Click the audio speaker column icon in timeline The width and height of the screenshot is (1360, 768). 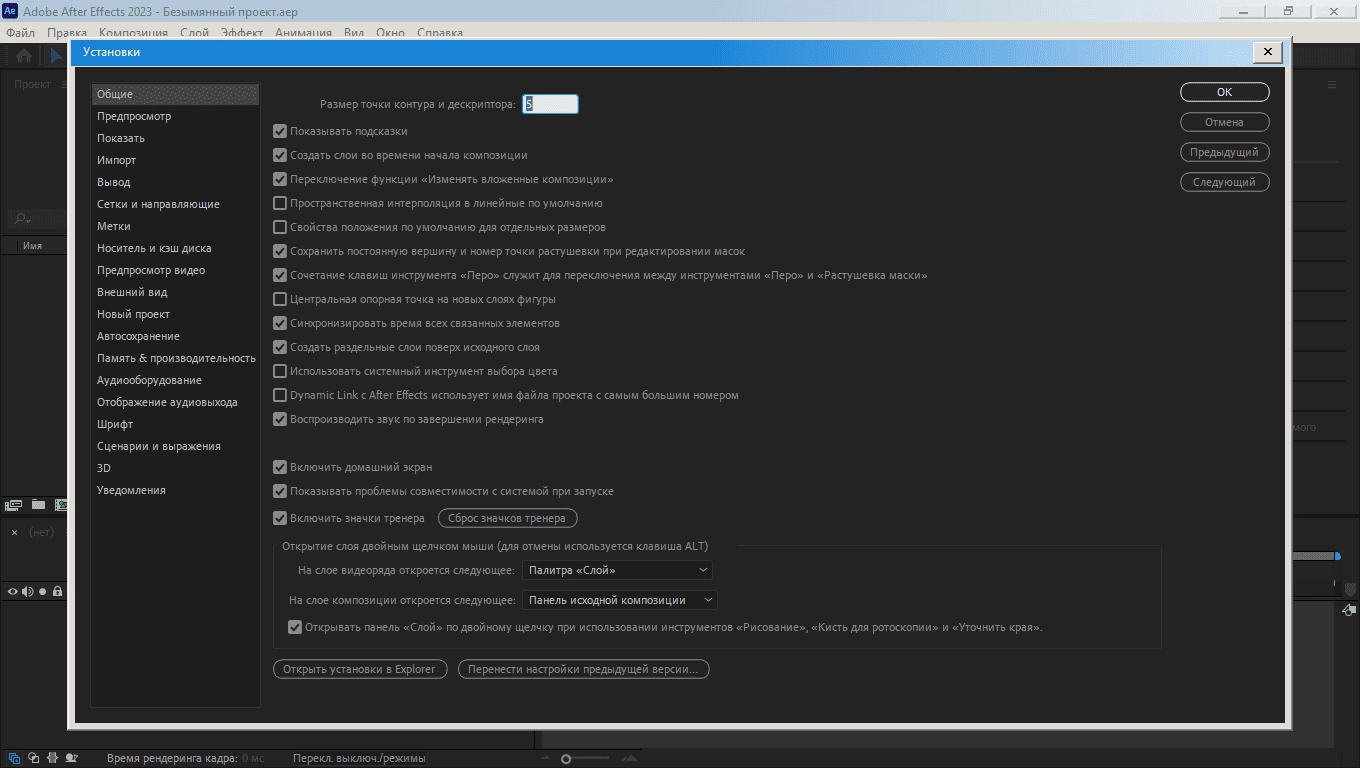pos(28,592)
